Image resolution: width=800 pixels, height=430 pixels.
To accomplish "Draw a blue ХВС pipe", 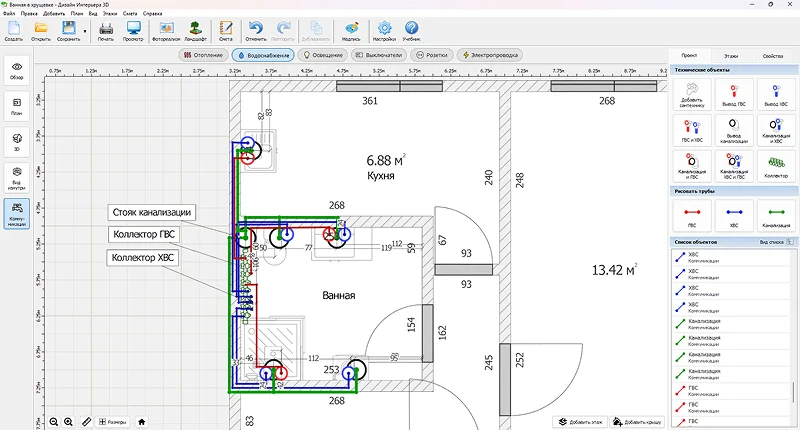I will point(734,216).
